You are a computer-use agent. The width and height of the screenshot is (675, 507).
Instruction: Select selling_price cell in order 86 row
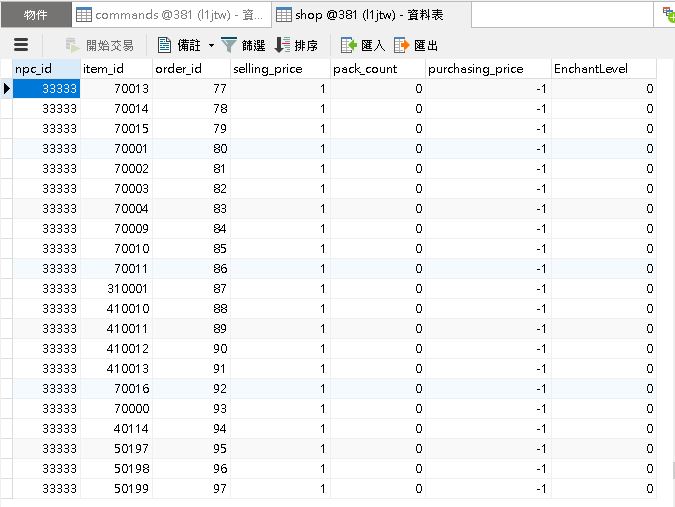click(280, 269)
